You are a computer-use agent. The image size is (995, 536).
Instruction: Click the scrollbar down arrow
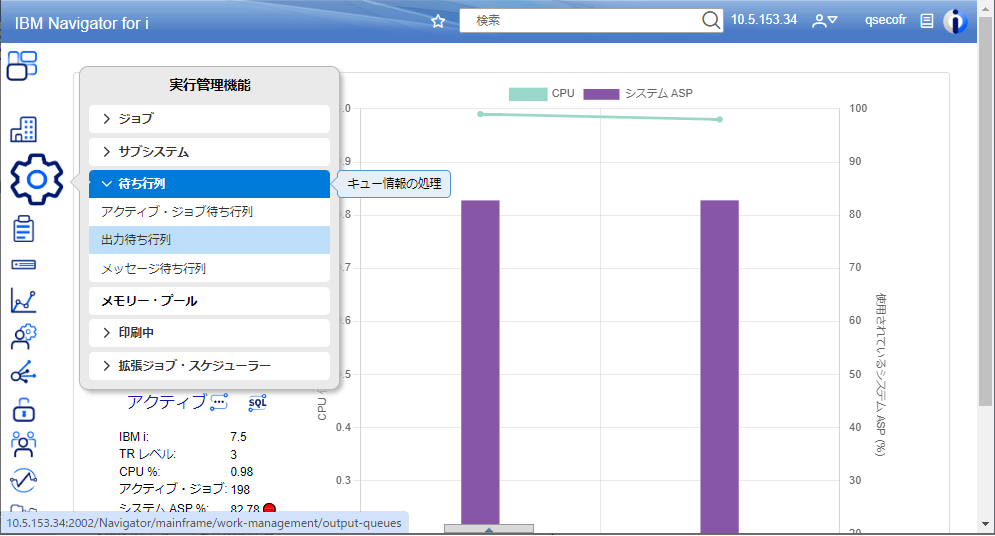click(x=985, y=525)
